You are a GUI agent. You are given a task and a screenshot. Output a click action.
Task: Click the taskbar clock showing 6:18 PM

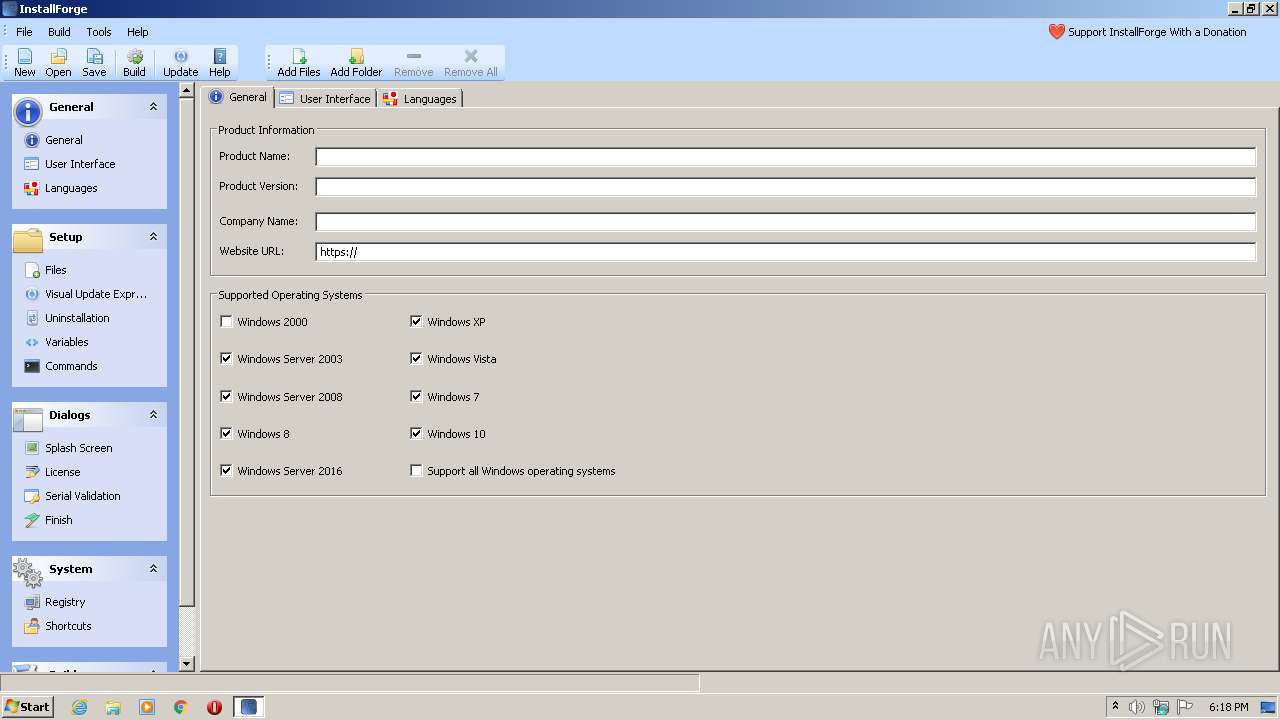(1228, 707)
